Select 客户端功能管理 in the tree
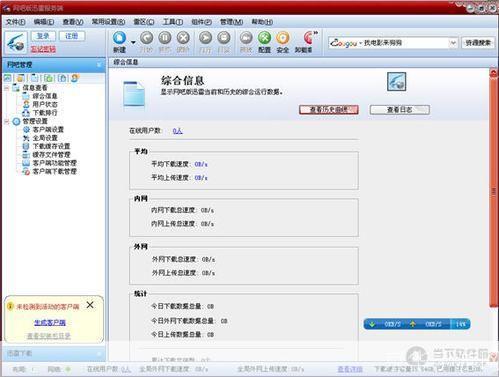499x377 pixels. (x=54, y=163)
